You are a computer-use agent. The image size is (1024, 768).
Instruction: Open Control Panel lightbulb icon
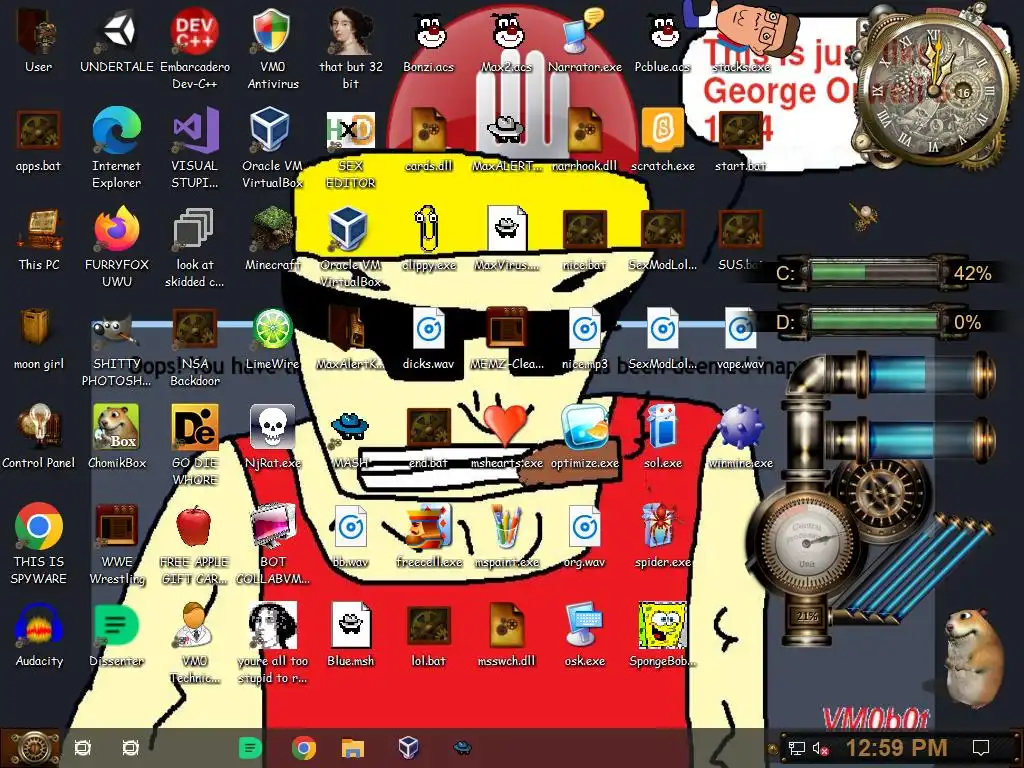point(37,427)
